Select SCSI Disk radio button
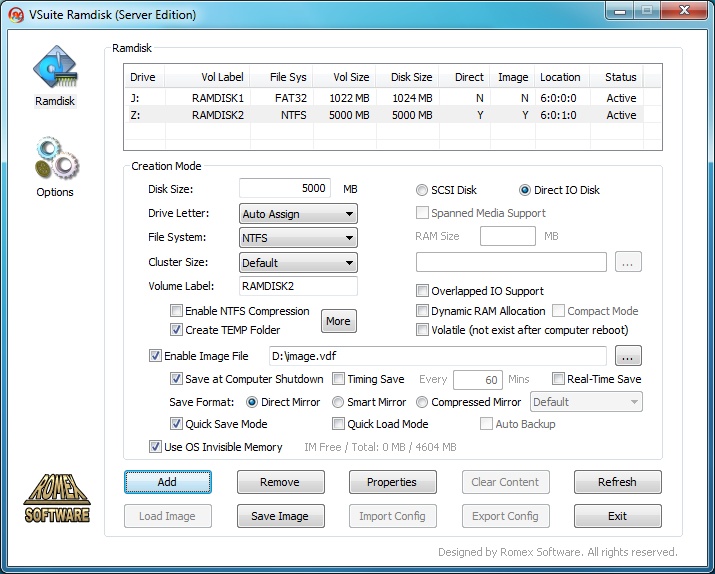 pos(422,190)
